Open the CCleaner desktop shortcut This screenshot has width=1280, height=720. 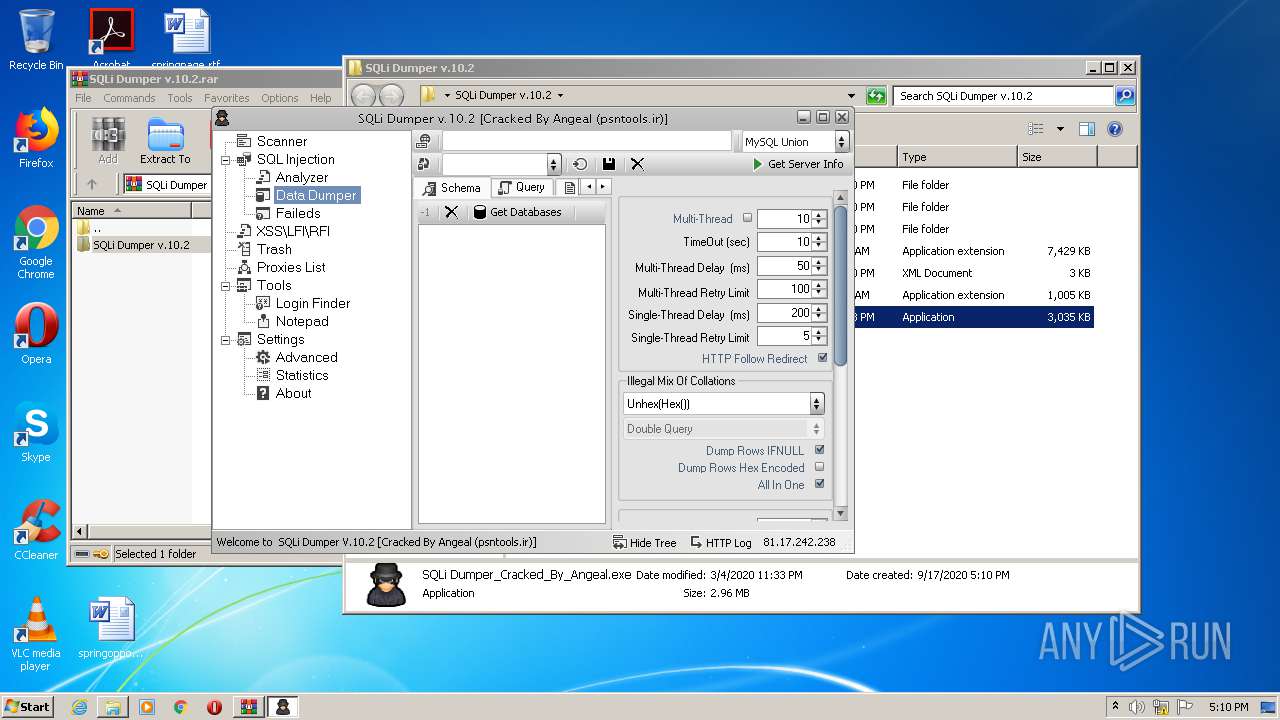(36, 530)
